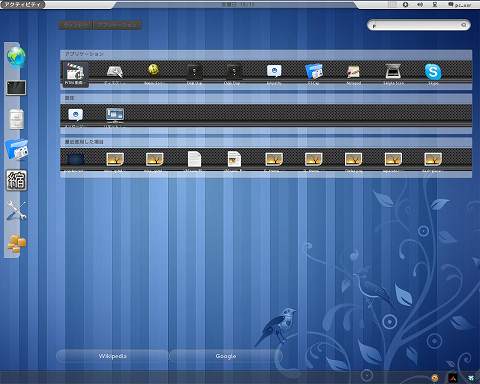Launch the yellow round face application
Viewport: 480px width, 384px height.
tap(153, 70)
